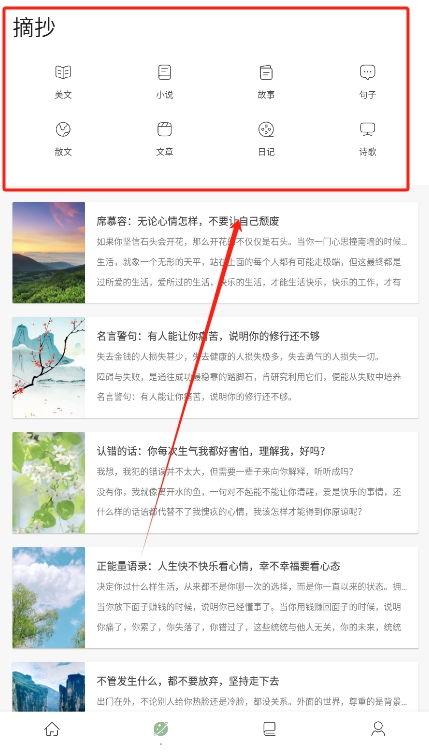Open the 美文 category icon
429x755 pixels.
pos(63,73)
